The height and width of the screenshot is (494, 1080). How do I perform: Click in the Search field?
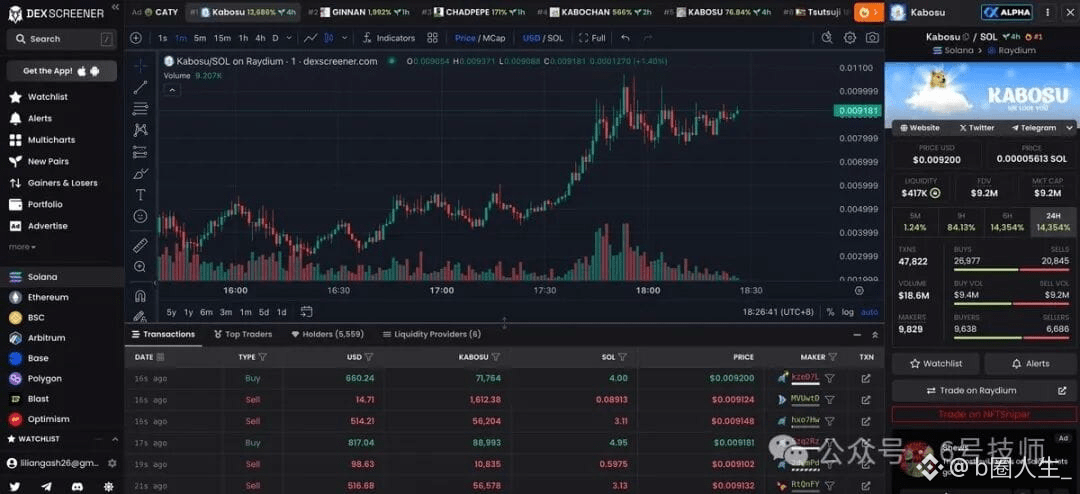[61, 39]
